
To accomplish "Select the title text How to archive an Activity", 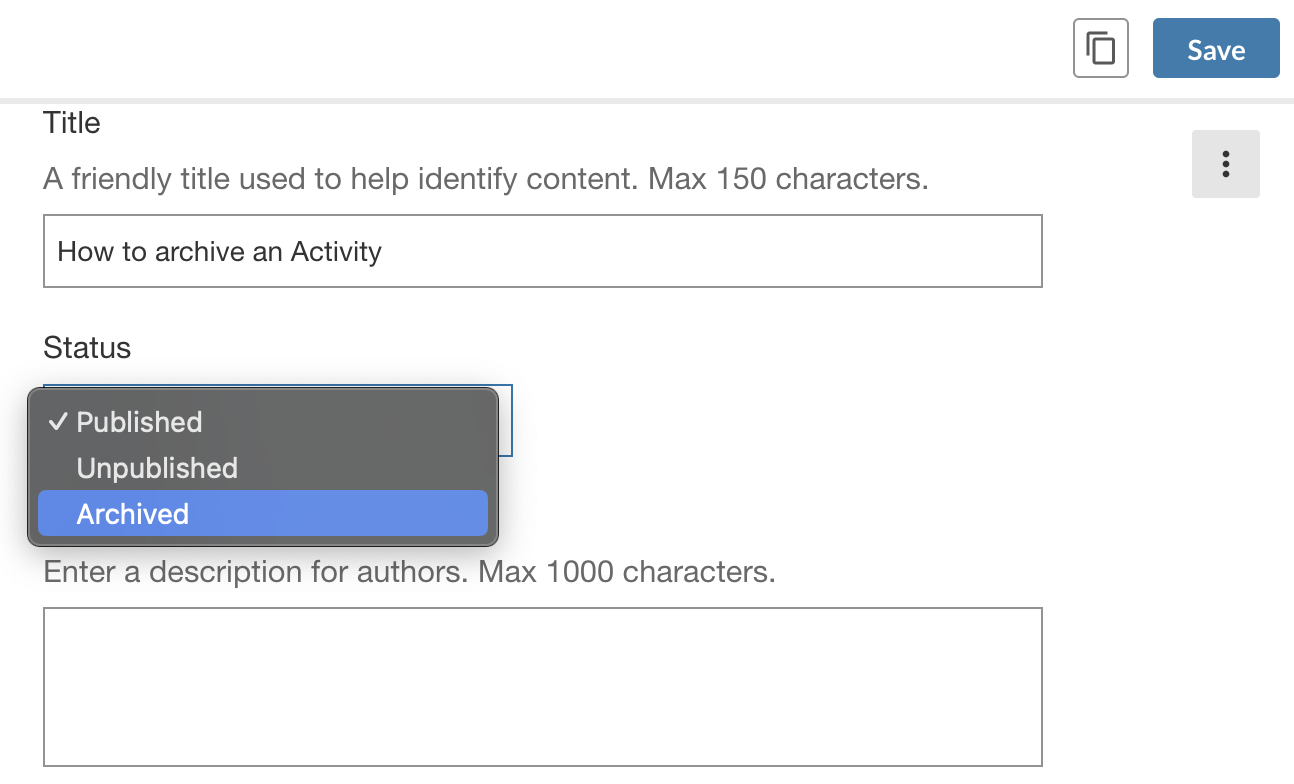I will [x=220, y=251].
